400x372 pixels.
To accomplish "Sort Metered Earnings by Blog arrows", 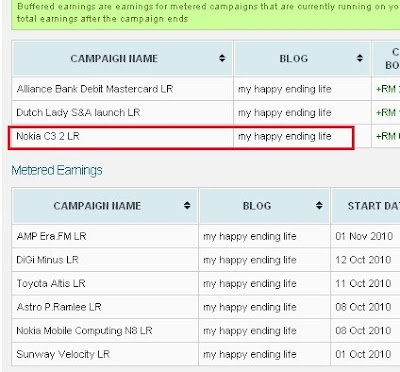I will point(319,205).
